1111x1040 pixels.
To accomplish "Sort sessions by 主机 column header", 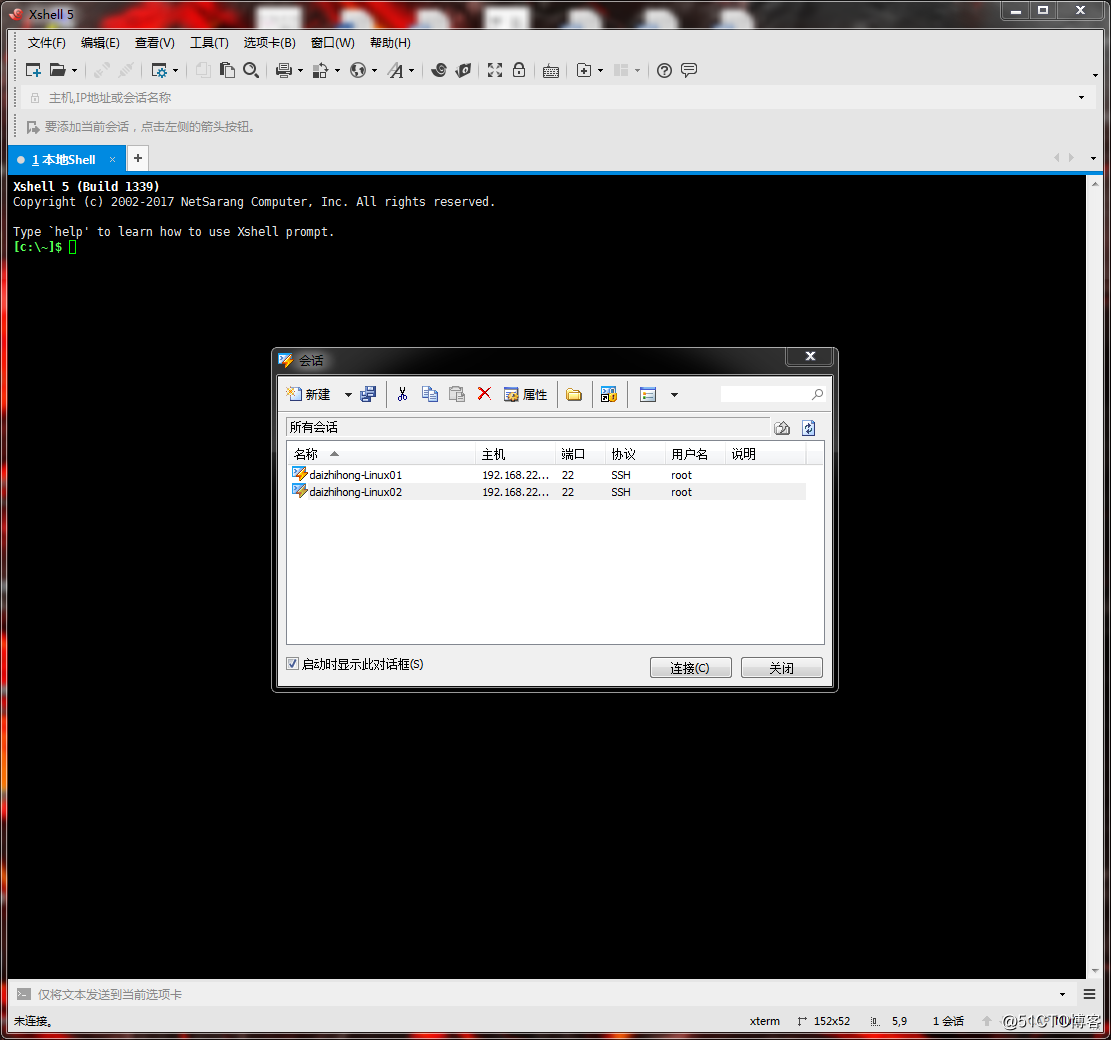I will [x=515, y=454].
